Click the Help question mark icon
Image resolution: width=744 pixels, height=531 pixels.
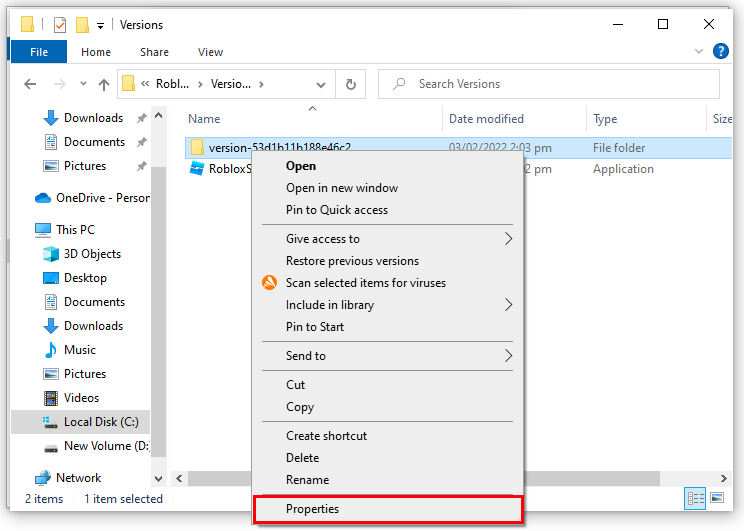pyautogui.click(x=720, y=52)
